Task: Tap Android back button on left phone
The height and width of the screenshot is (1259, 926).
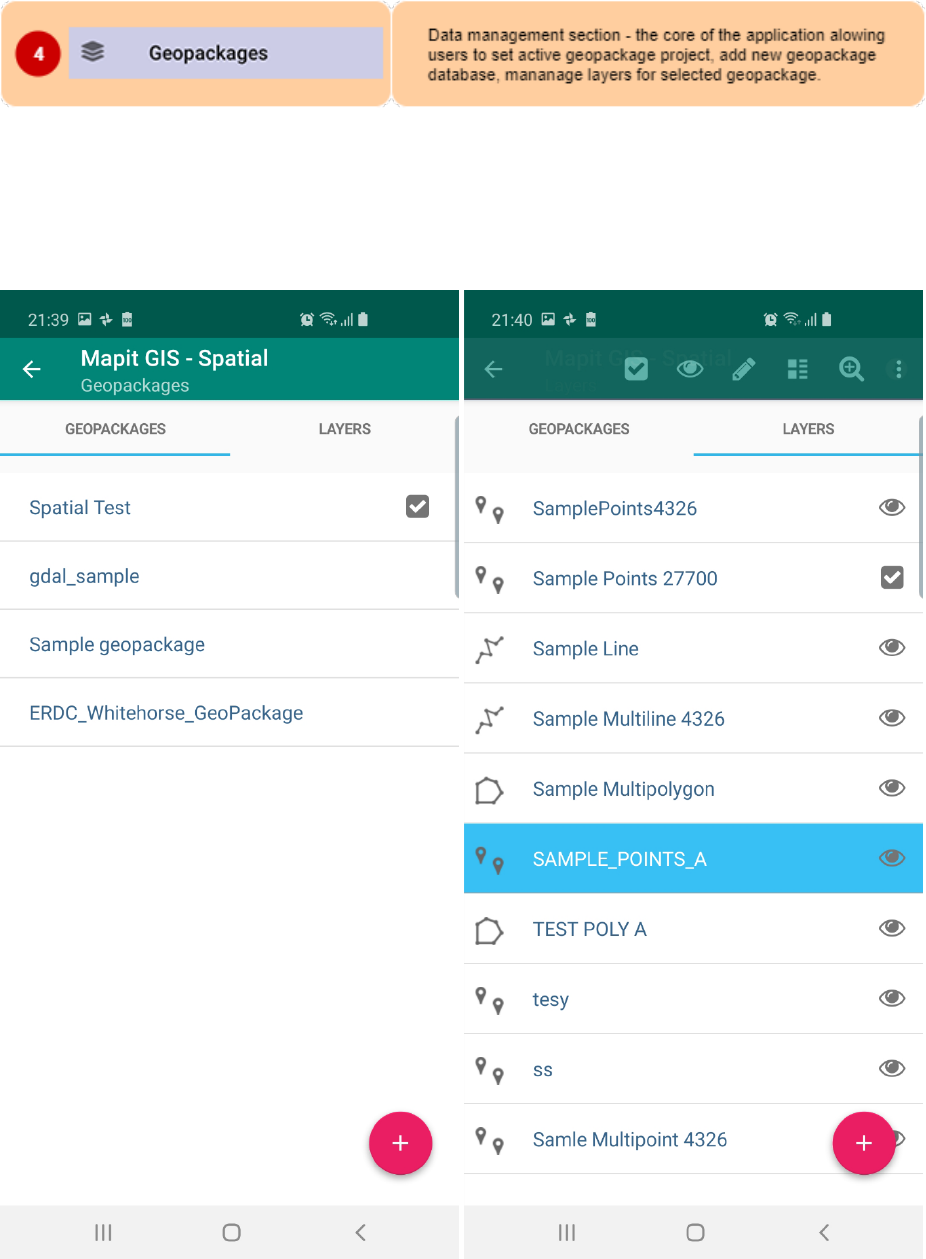Action: (360, 1233)
